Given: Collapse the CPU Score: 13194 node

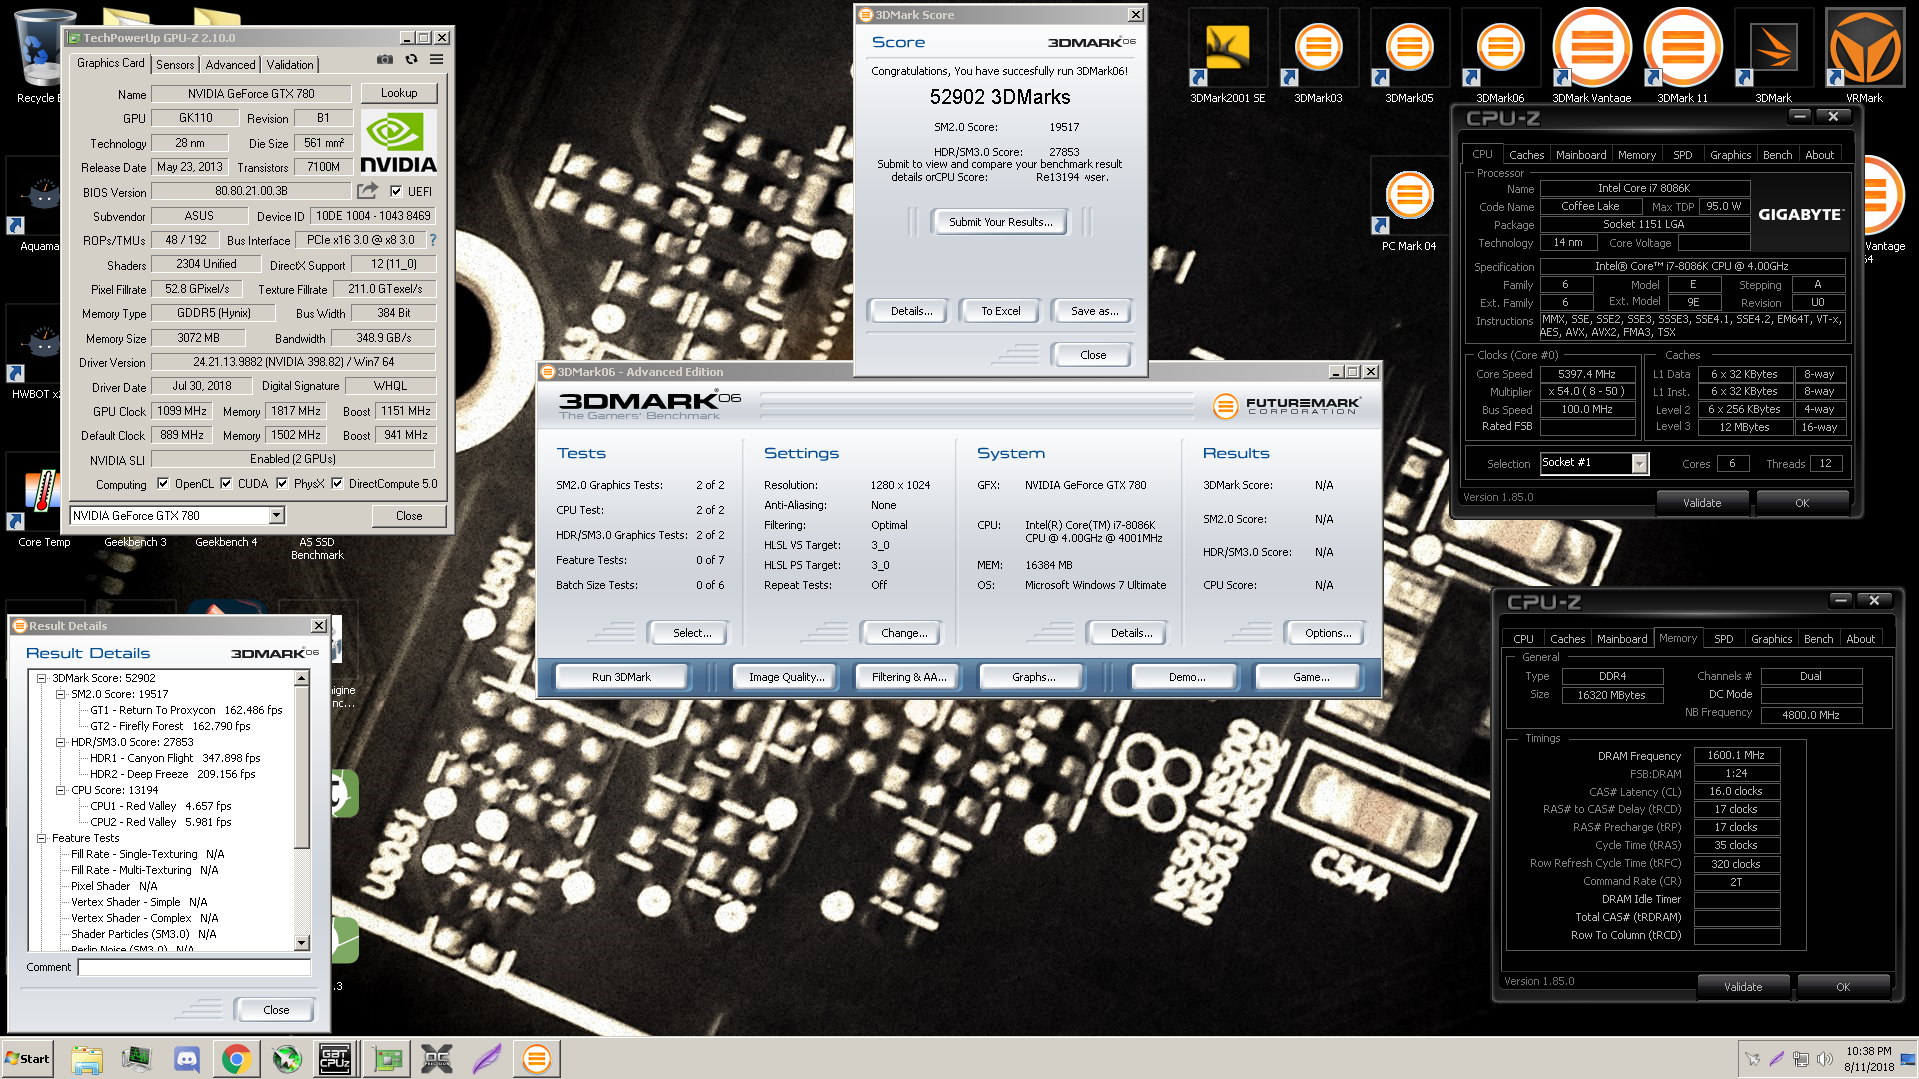Looking at the screenshot, I should pos(61,790).
